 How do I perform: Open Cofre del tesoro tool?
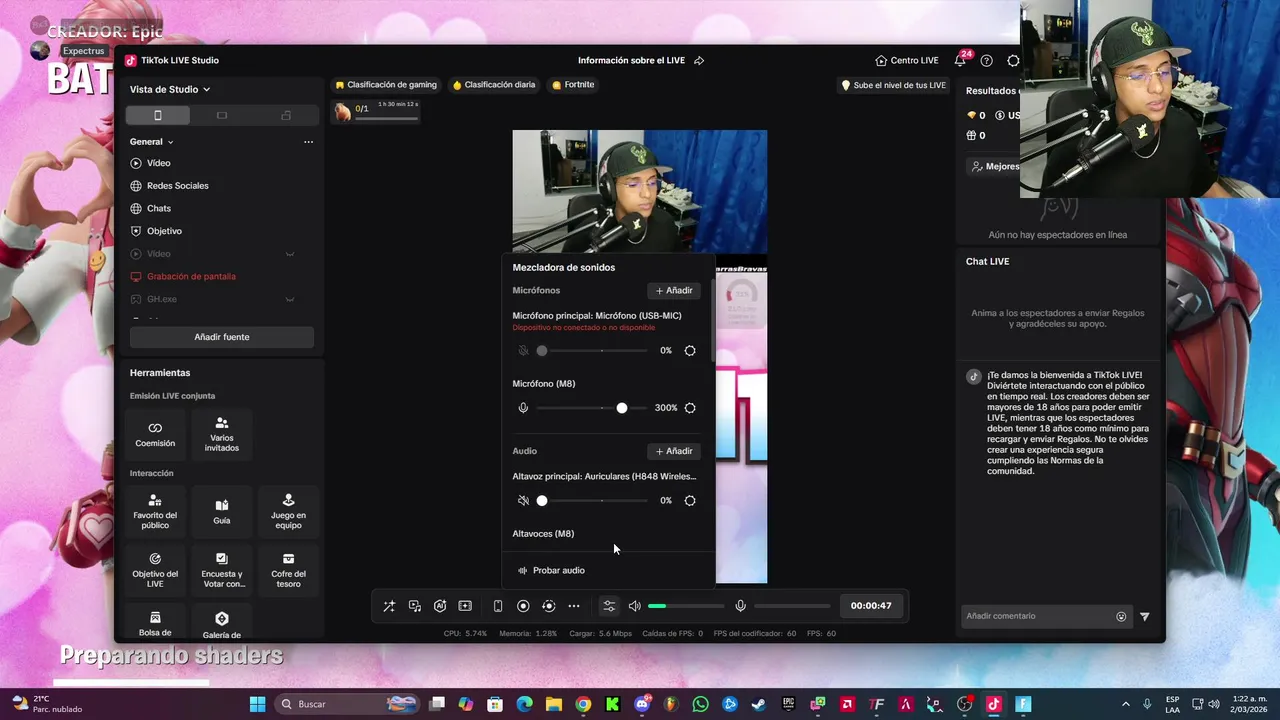(288, 569)
